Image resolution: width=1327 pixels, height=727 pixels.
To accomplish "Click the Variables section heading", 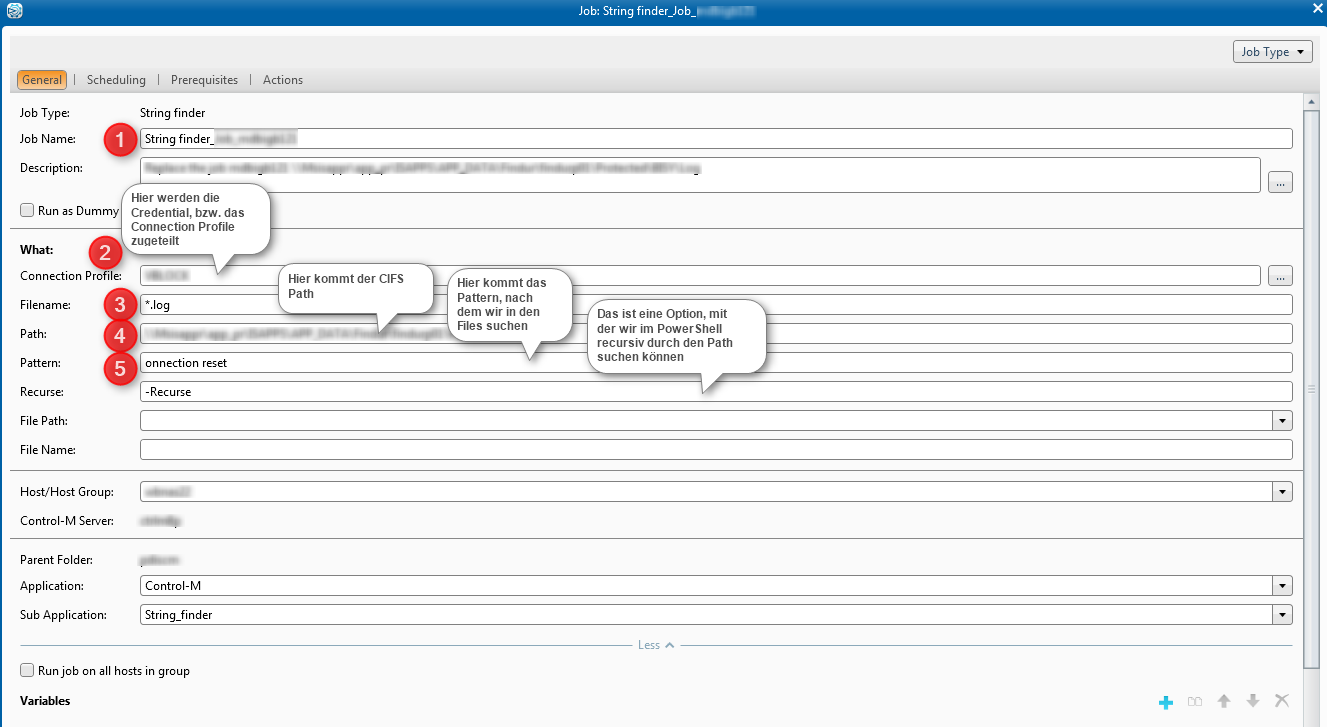I will click(45, 701).
